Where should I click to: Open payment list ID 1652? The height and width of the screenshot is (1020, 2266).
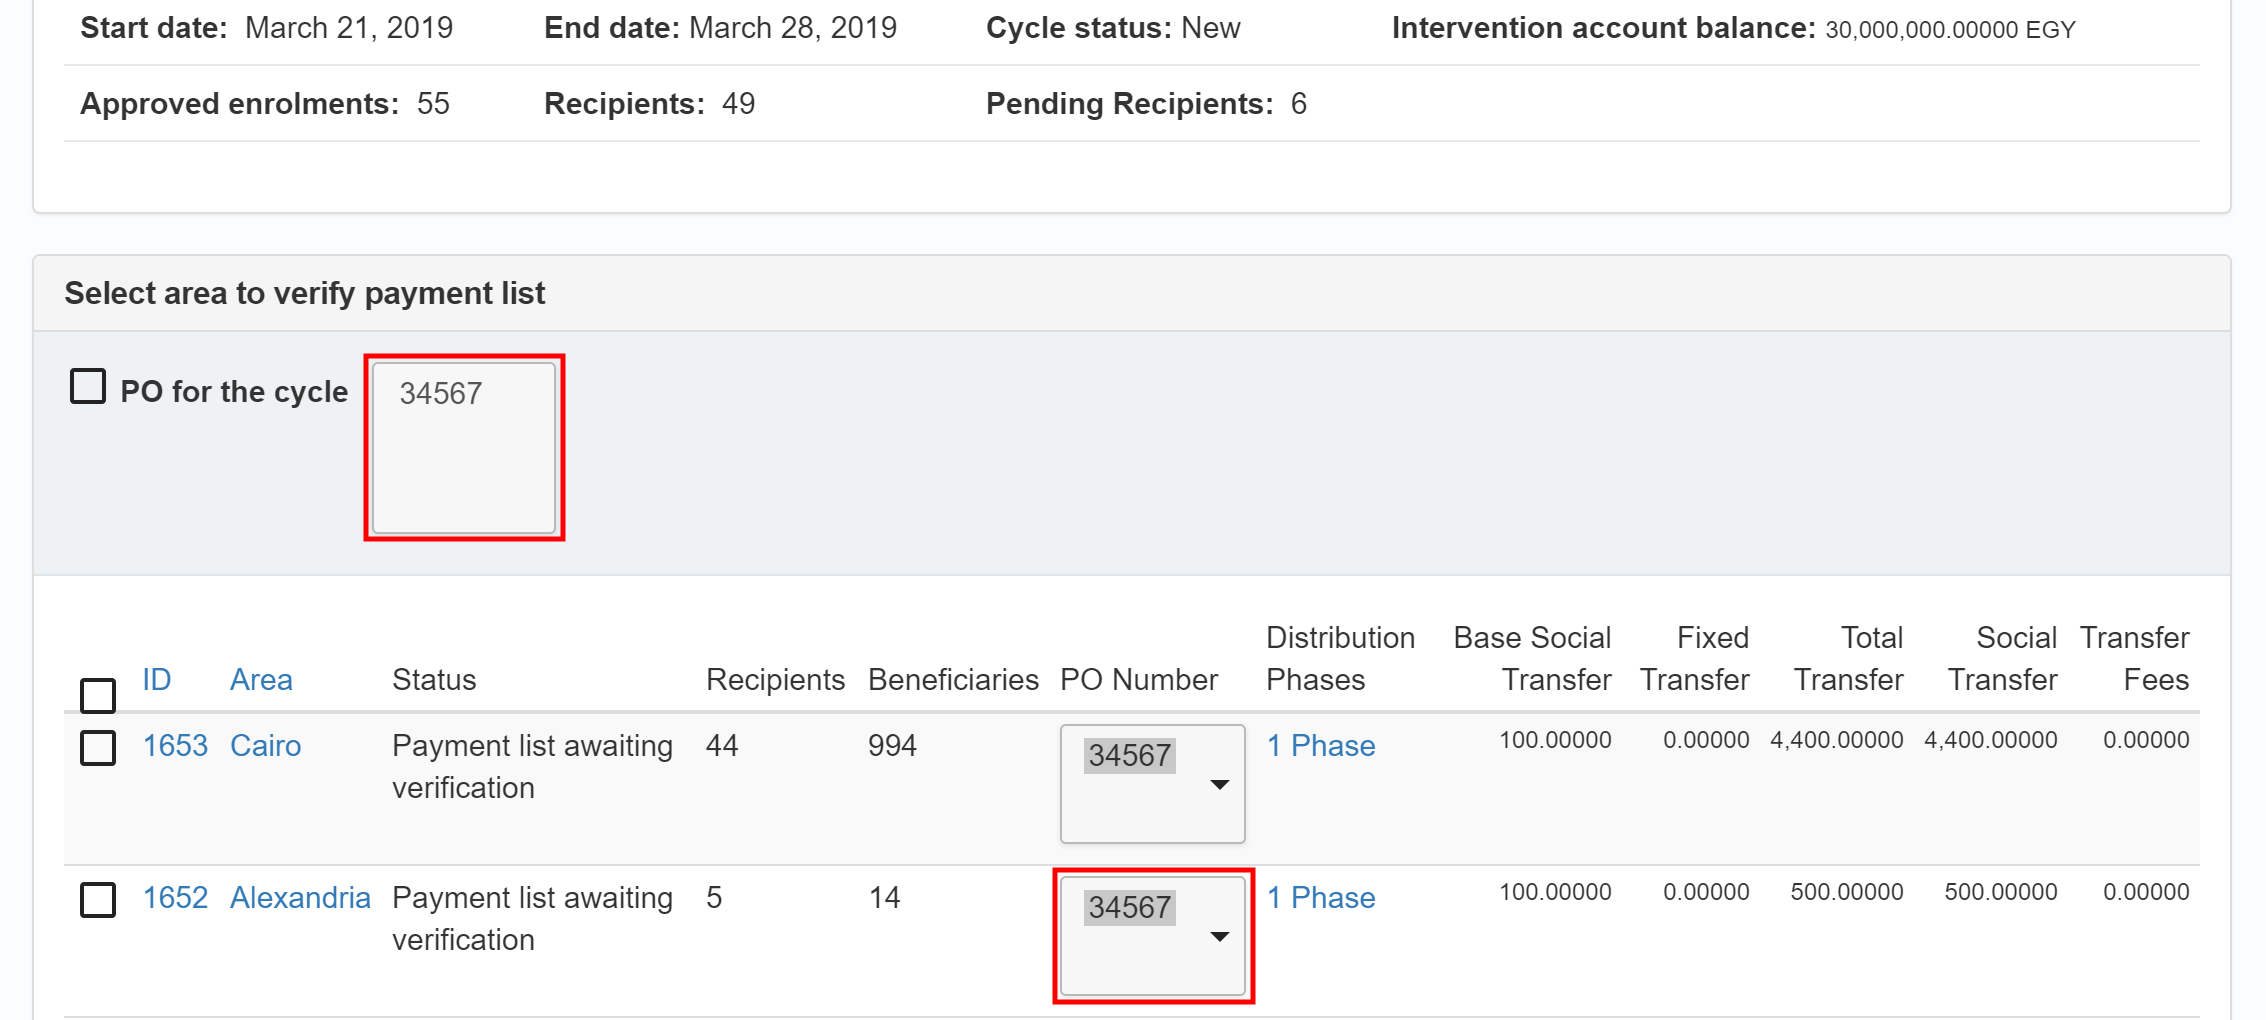[x=175, y=898]
